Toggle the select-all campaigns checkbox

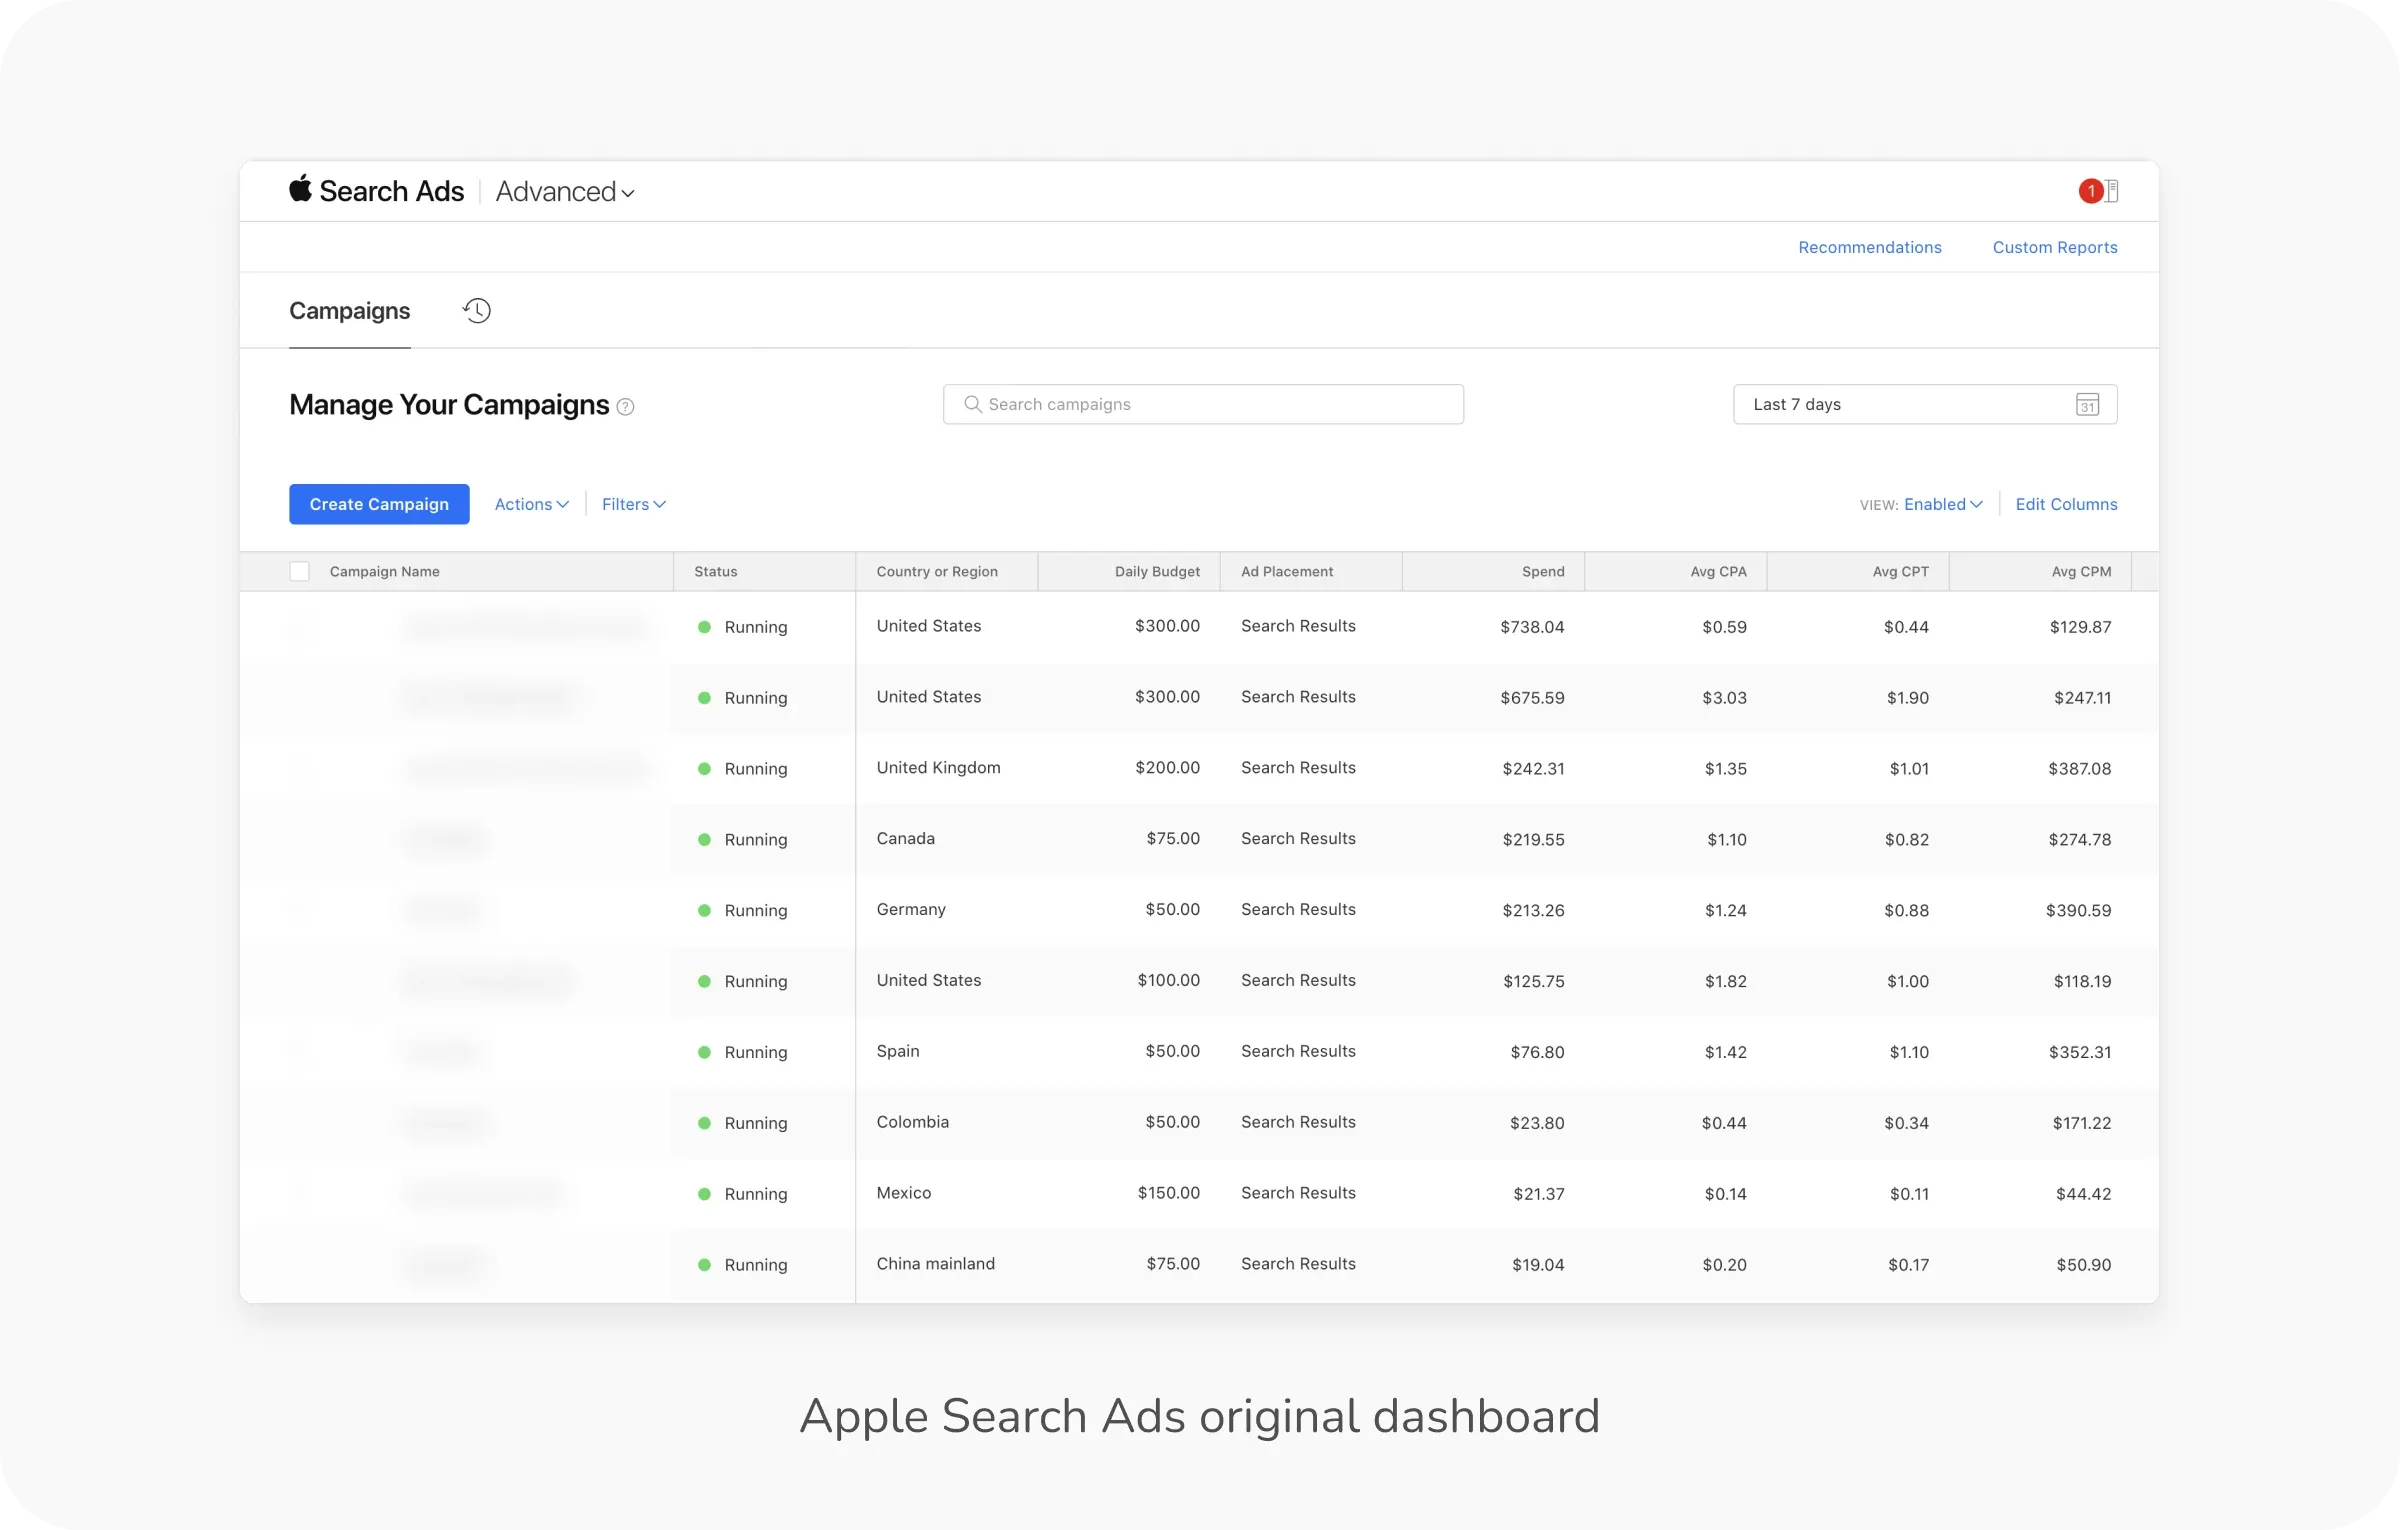coord(299,571)
